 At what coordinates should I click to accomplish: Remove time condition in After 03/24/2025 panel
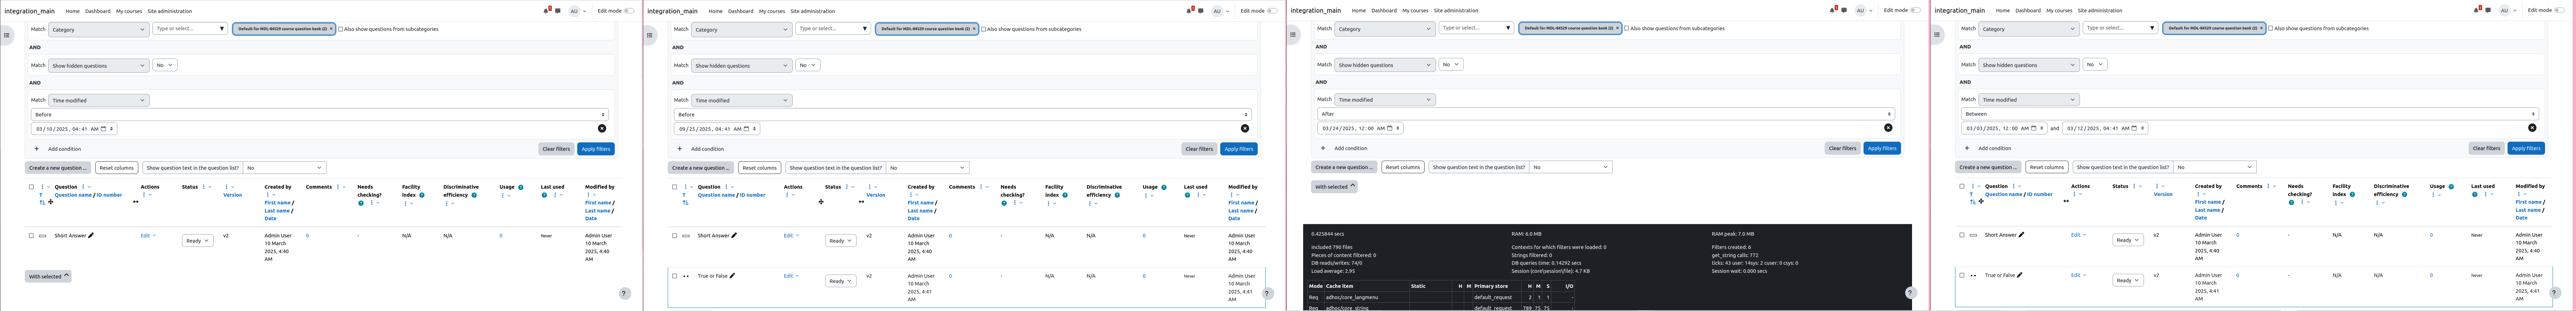1888,128
